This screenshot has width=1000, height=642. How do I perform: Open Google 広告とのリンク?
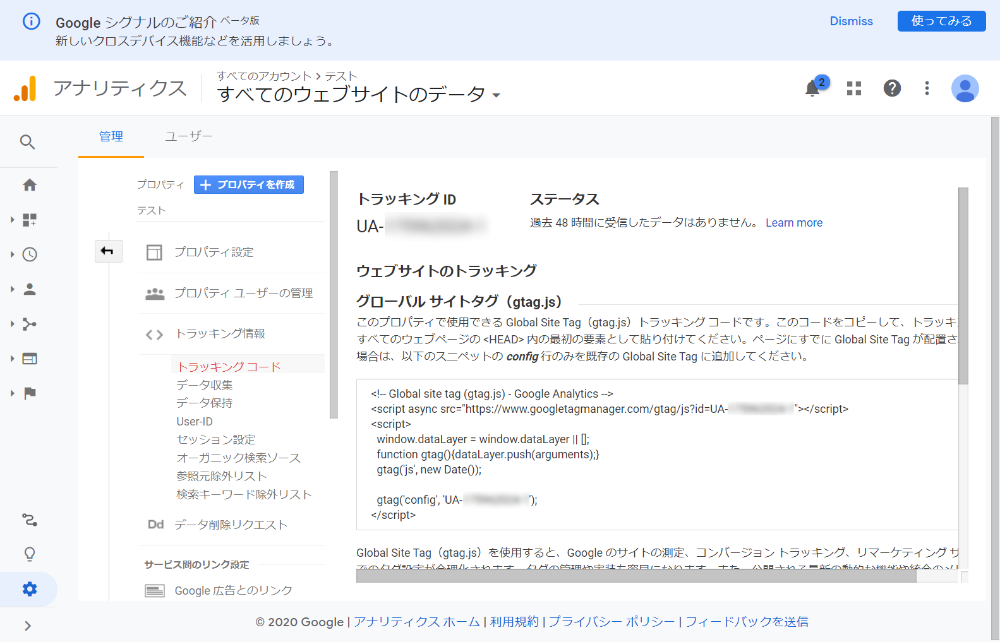233,590
